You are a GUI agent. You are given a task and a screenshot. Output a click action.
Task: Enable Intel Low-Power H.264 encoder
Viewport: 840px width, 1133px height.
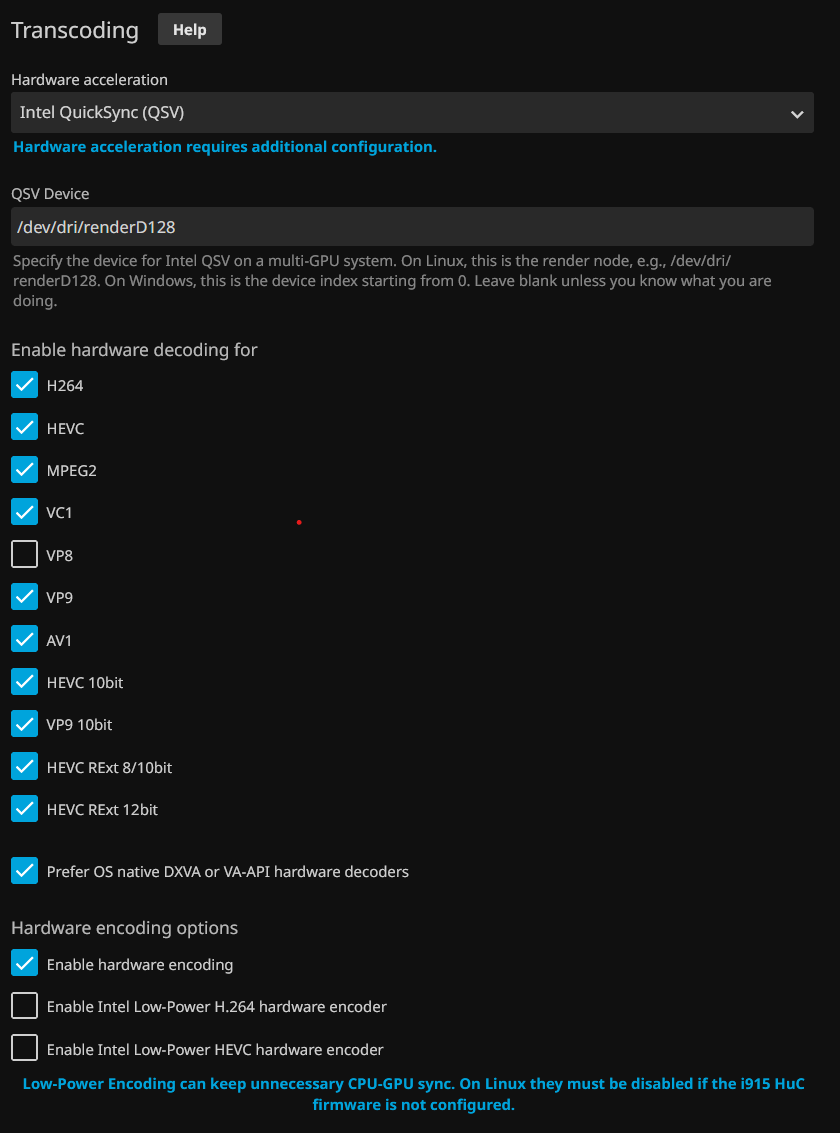[x=24, y=1006]
